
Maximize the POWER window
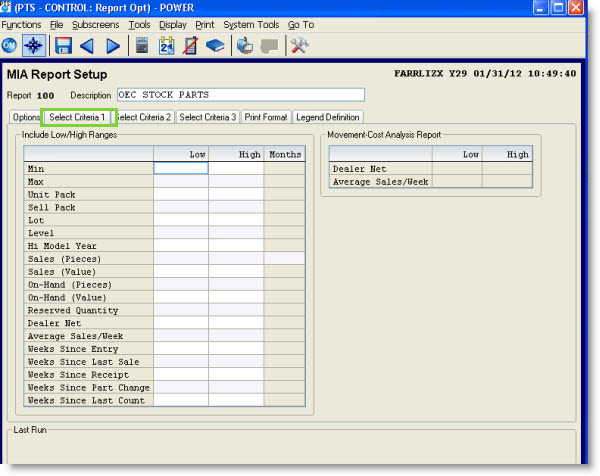pyautogui.click(x=558, y=7)
